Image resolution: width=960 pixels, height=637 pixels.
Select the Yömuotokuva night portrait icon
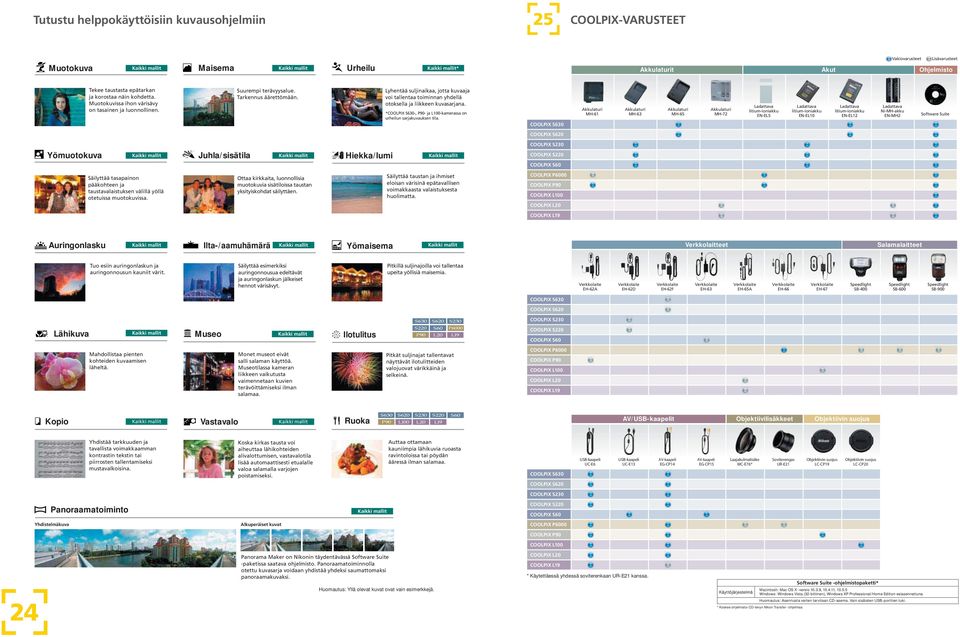[39, 155]
